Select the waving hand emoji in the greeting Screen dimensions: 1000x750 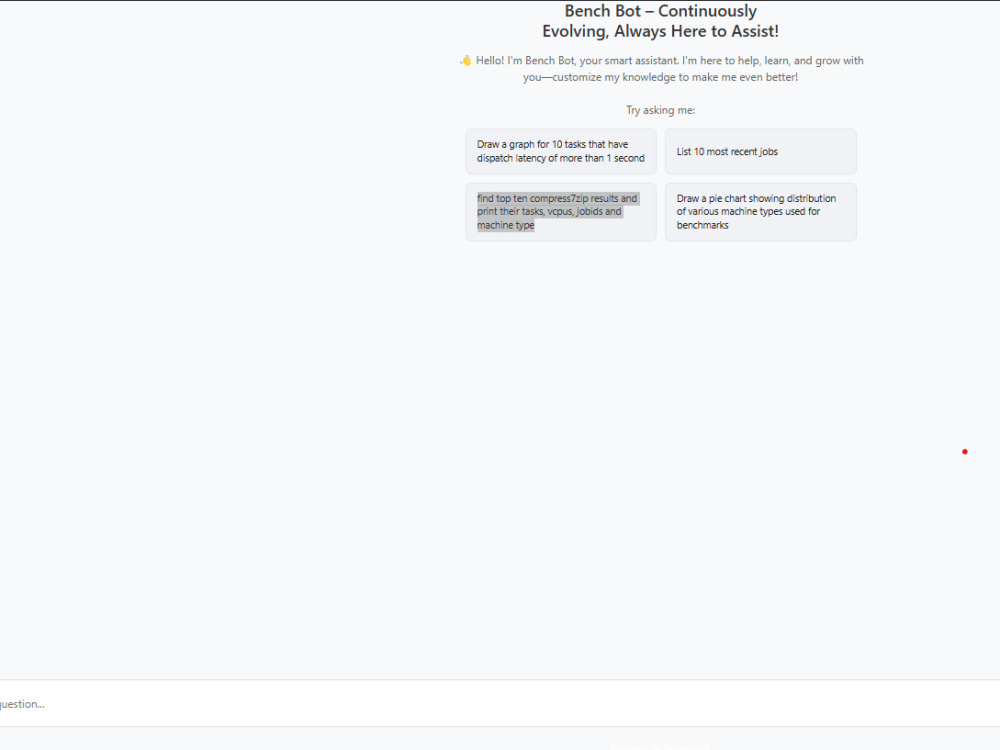(464, 60)
